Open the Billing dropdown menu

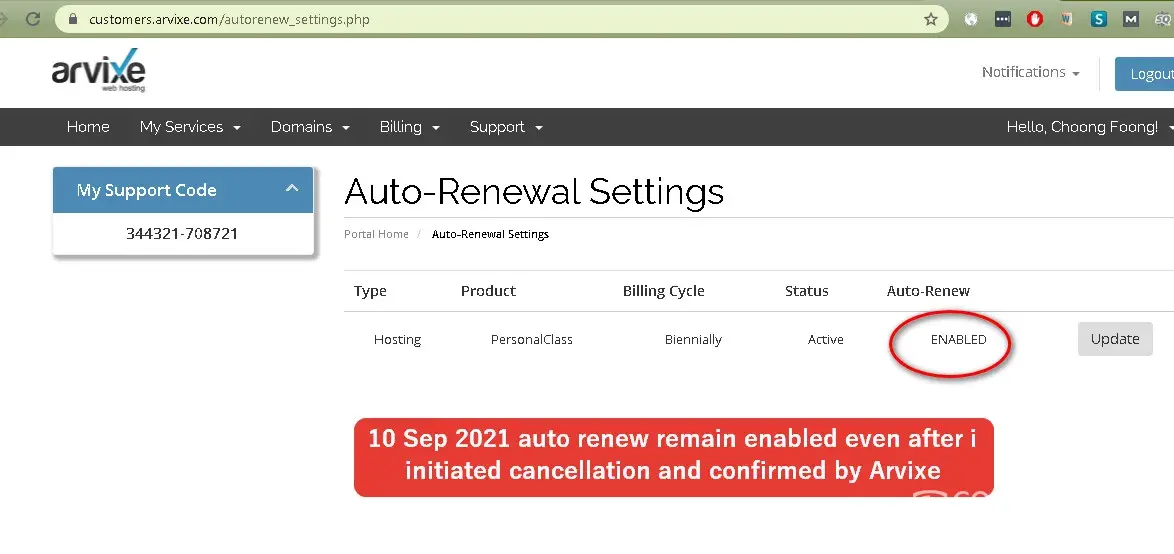coord(409,127)
